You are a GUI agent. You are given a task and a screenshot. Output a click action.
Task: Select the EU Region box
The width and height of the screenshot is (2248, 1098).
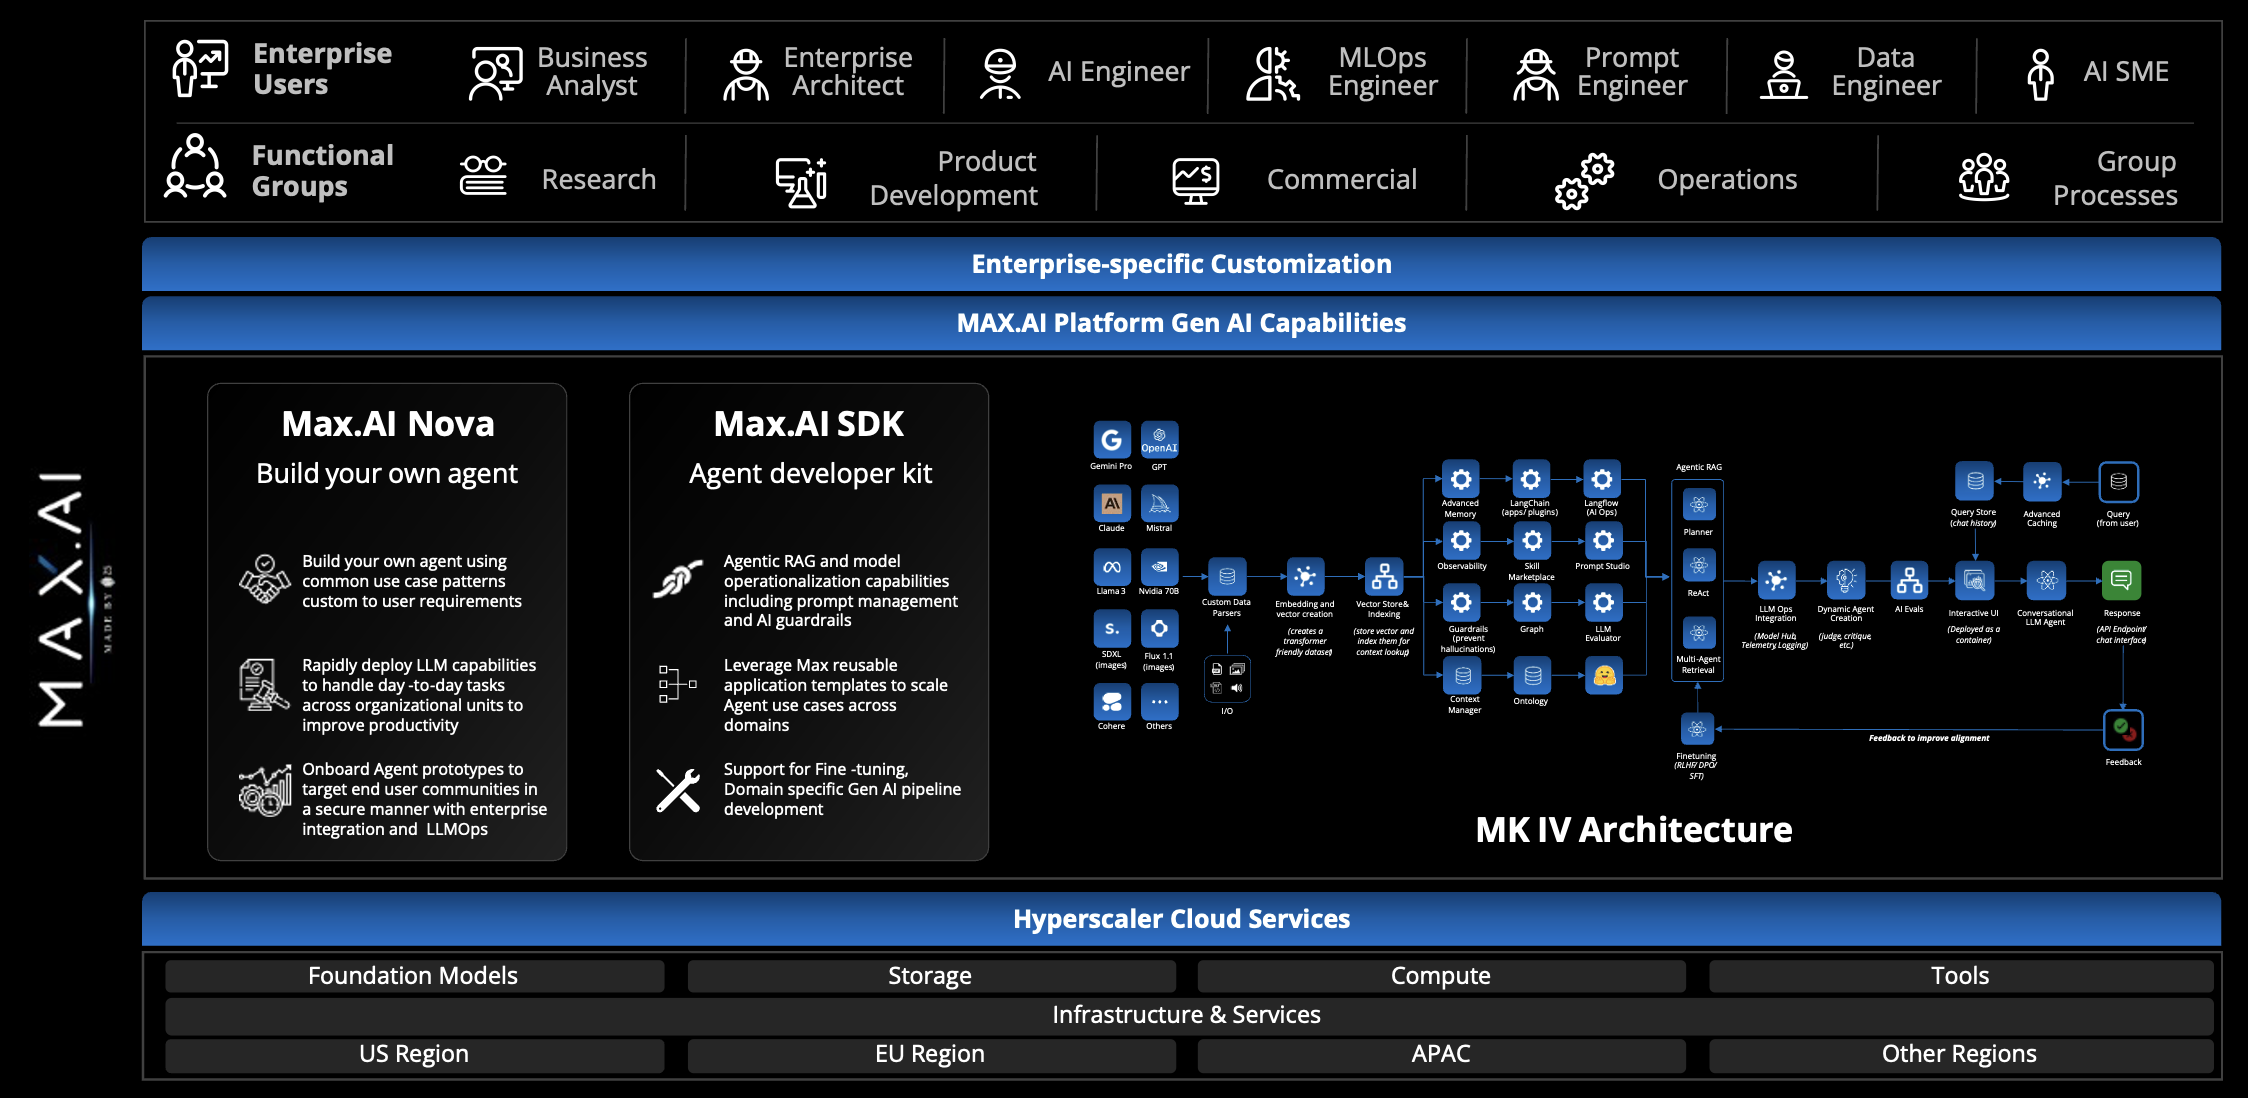click(930, 1054)
